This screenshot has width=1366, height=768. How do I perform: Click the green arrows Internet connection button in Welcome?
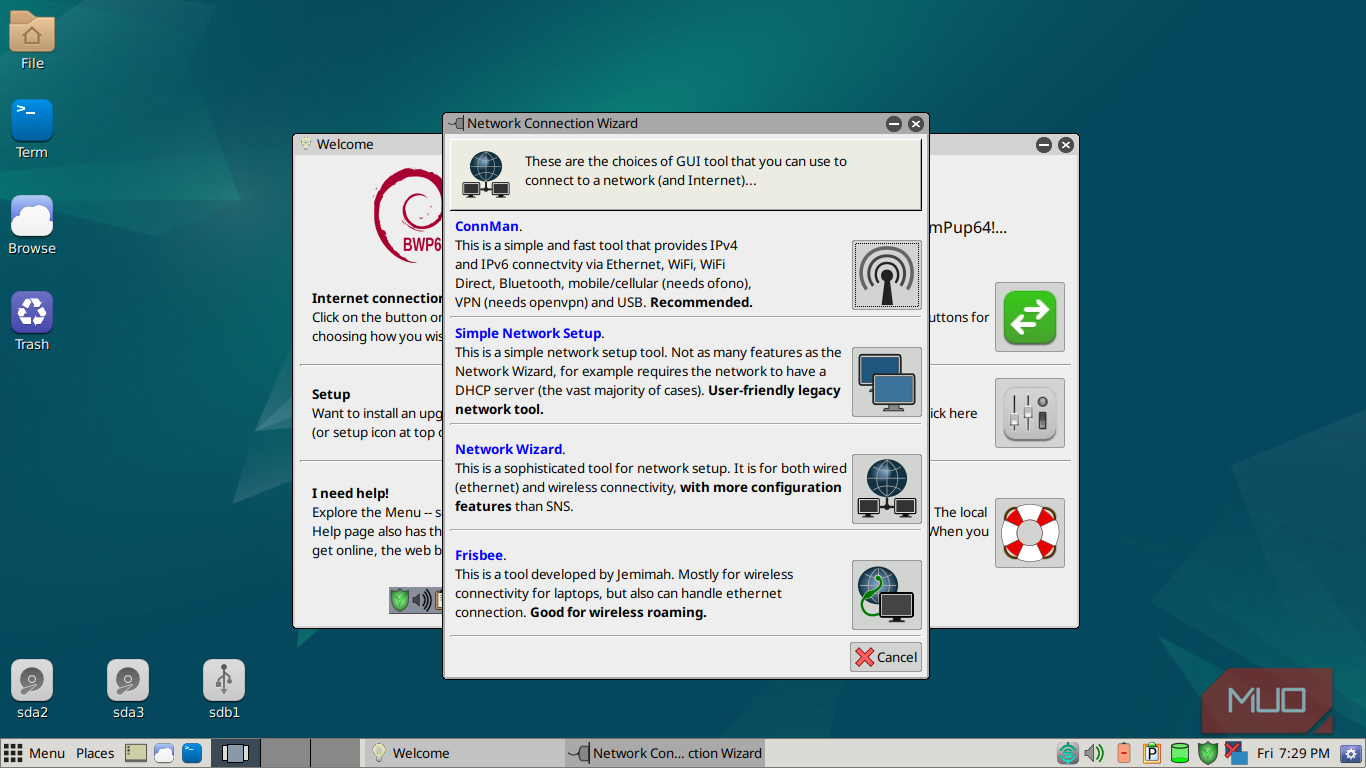[x=1029, y=316]
